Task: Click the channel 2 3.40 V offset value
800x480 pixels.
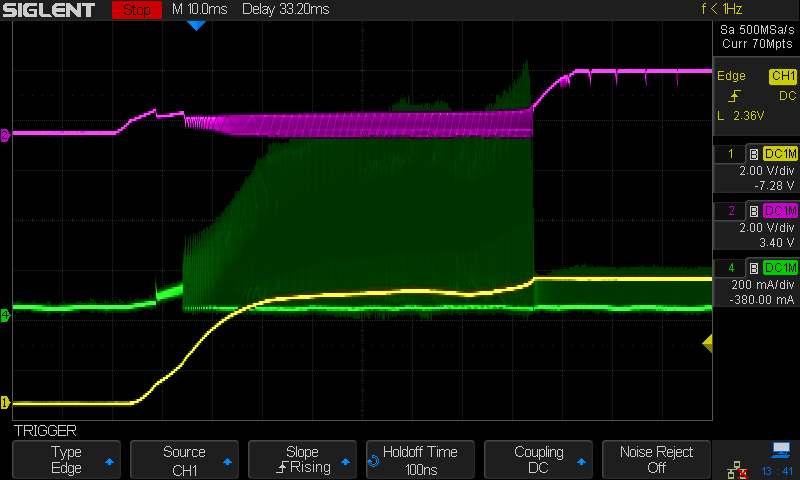Action: (x=777, y=243)
